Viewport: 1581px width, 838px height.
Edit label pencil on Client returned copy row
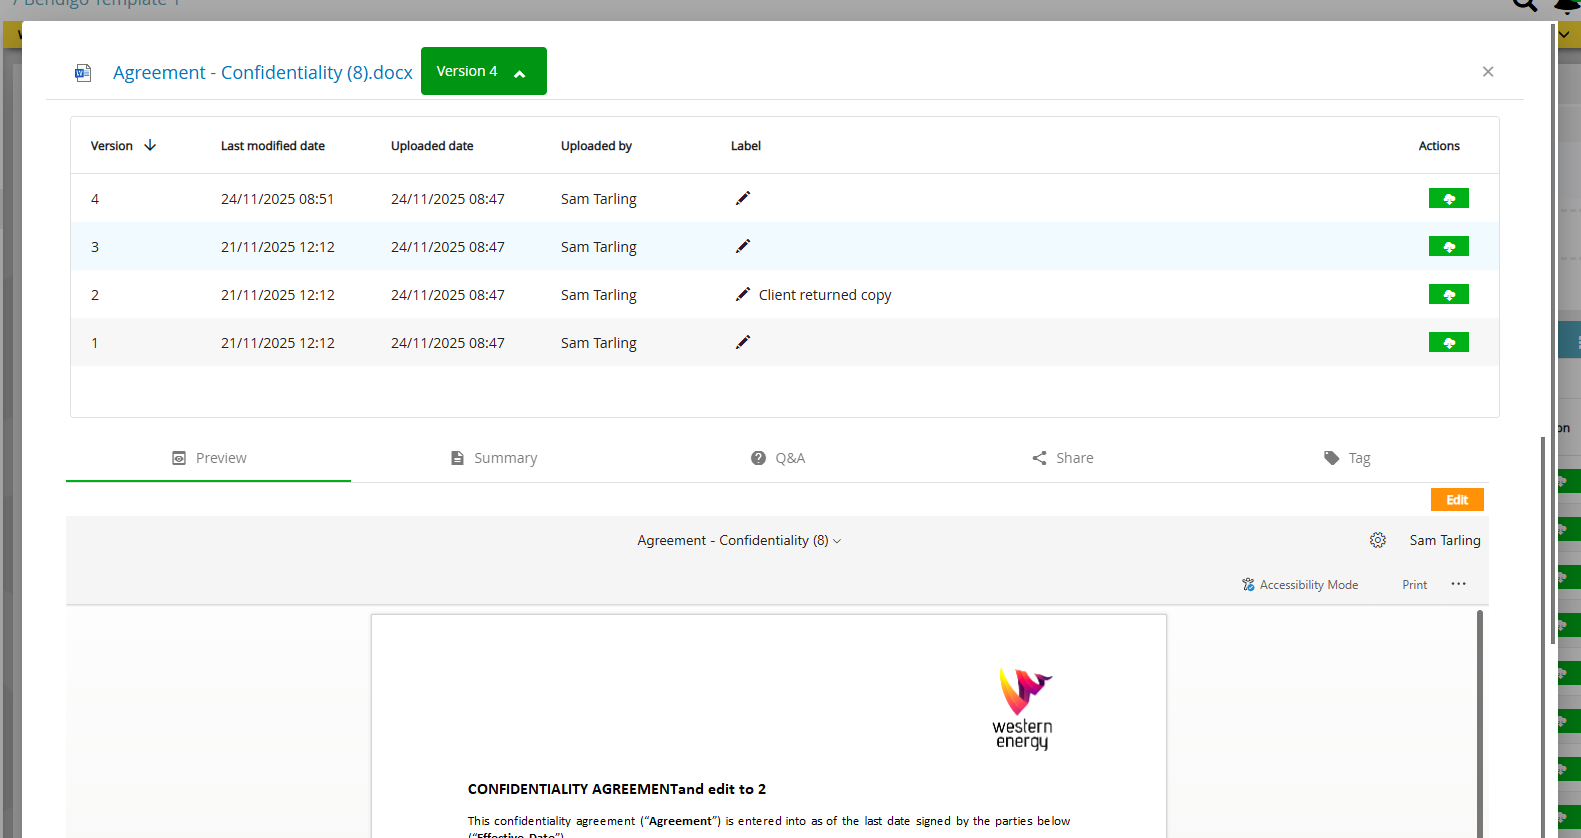click(x=743, y=294)
